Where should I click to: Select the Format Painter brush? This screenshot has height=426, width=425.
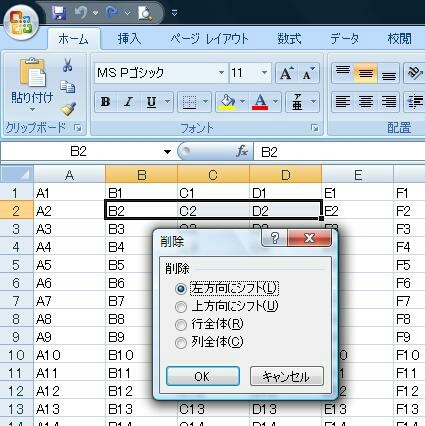coord(68,108)
